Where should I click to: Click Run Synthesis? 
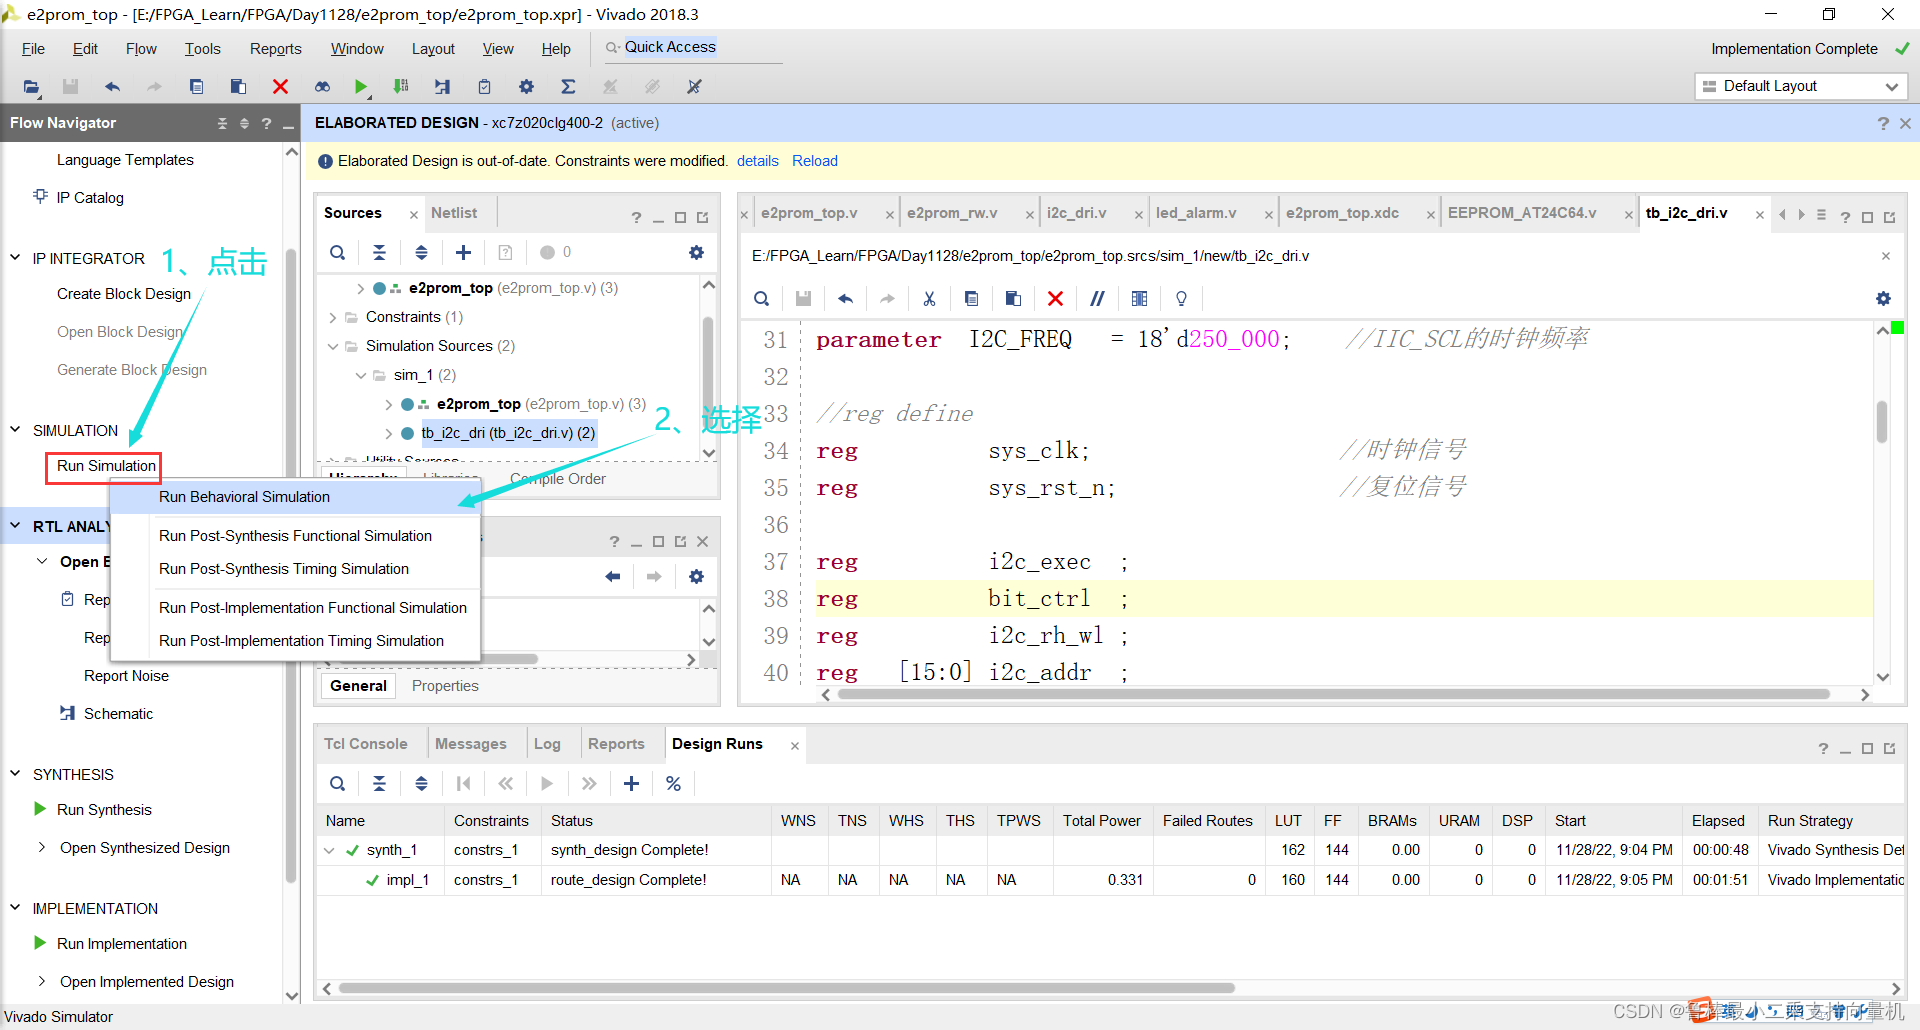pyautogui.click(x=104, y=810)
